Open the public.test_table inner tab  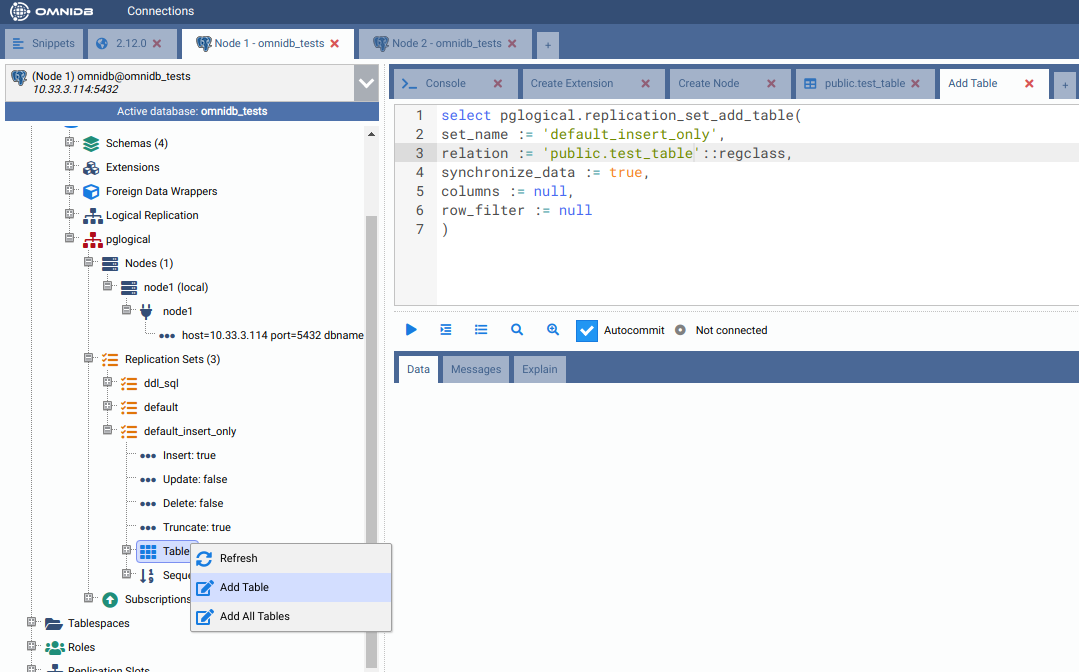point(864,83)
